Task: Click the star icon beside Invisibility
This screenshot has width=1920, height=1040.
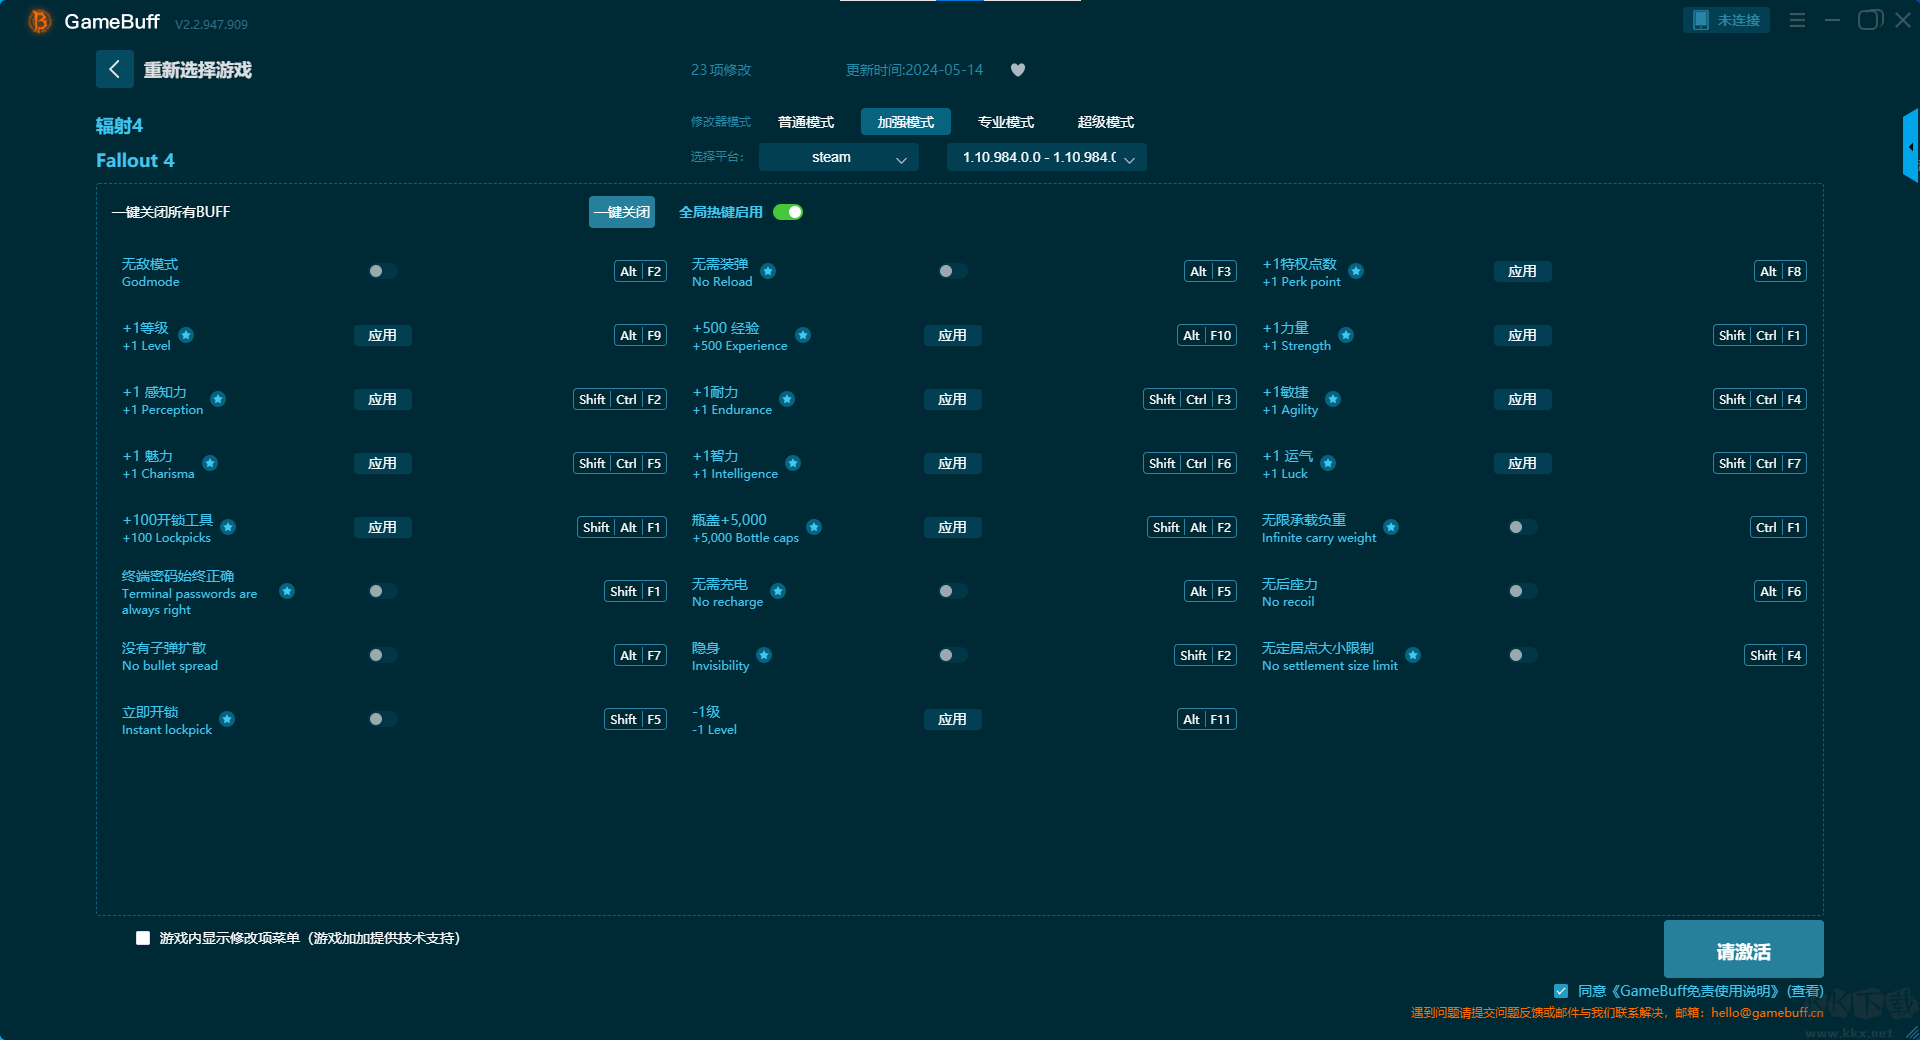Action: 764,655
